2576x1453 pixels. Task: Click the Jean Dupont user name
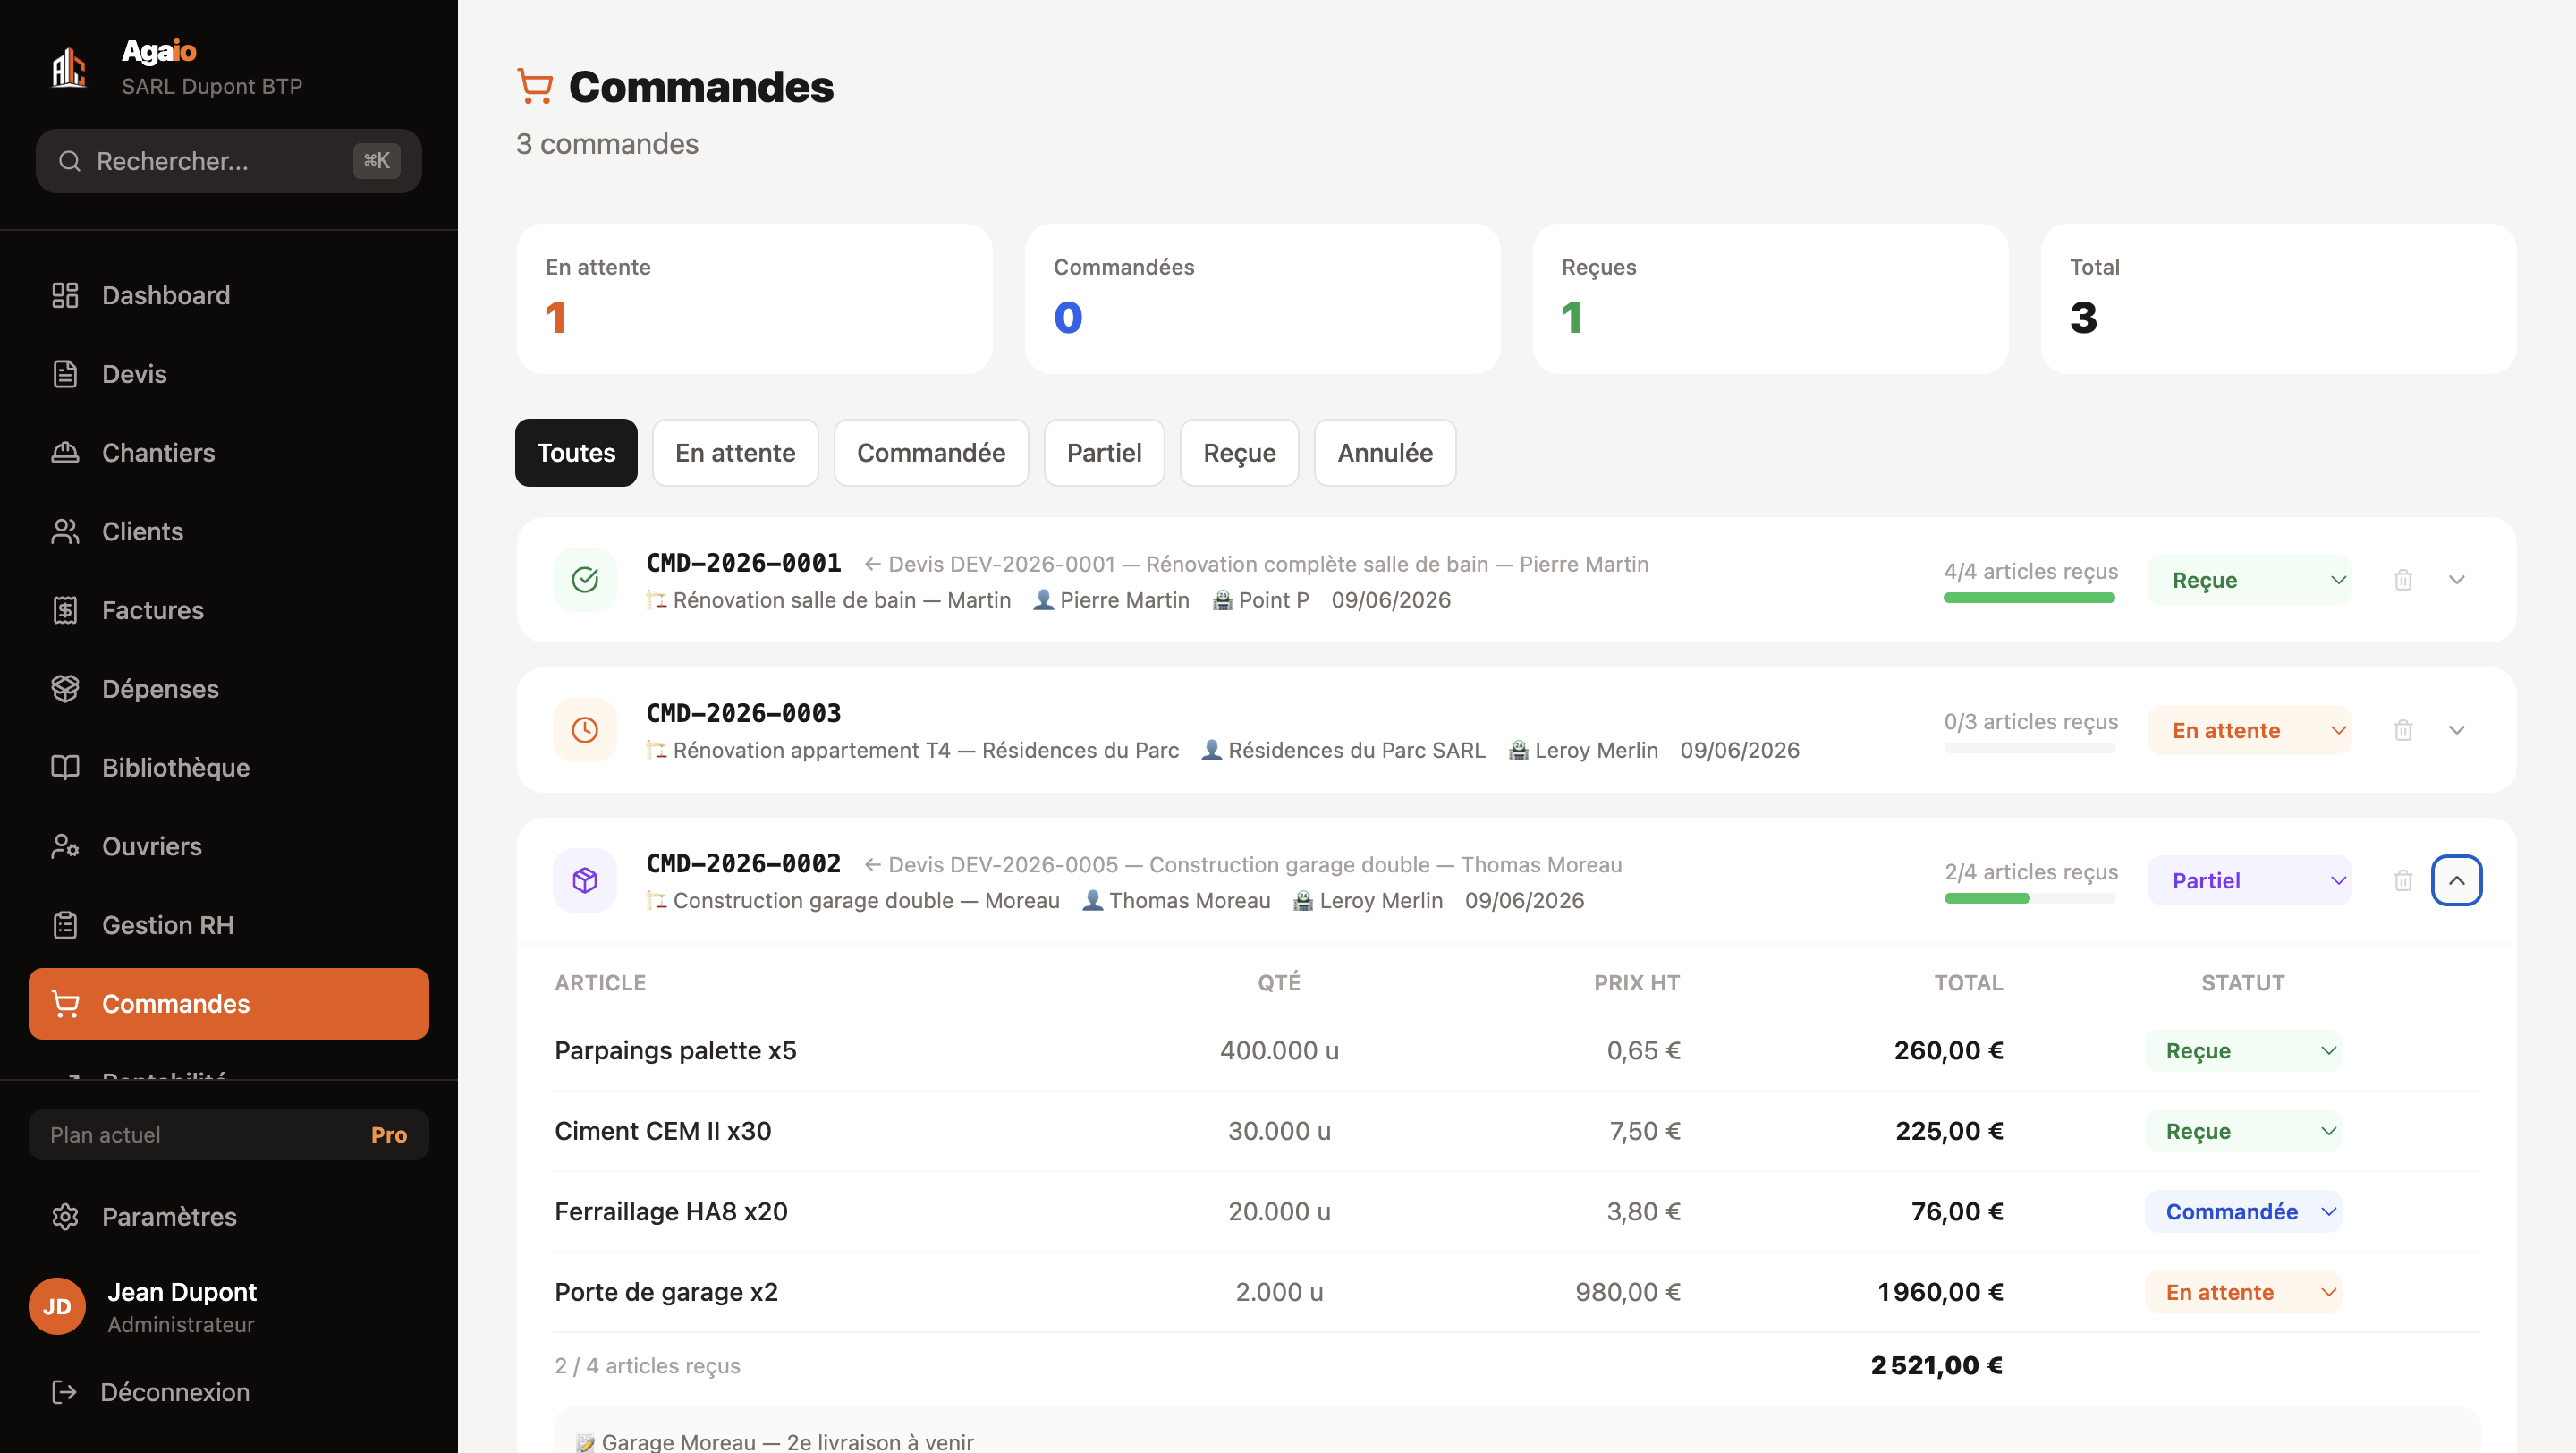click(x=182, y=1292)
